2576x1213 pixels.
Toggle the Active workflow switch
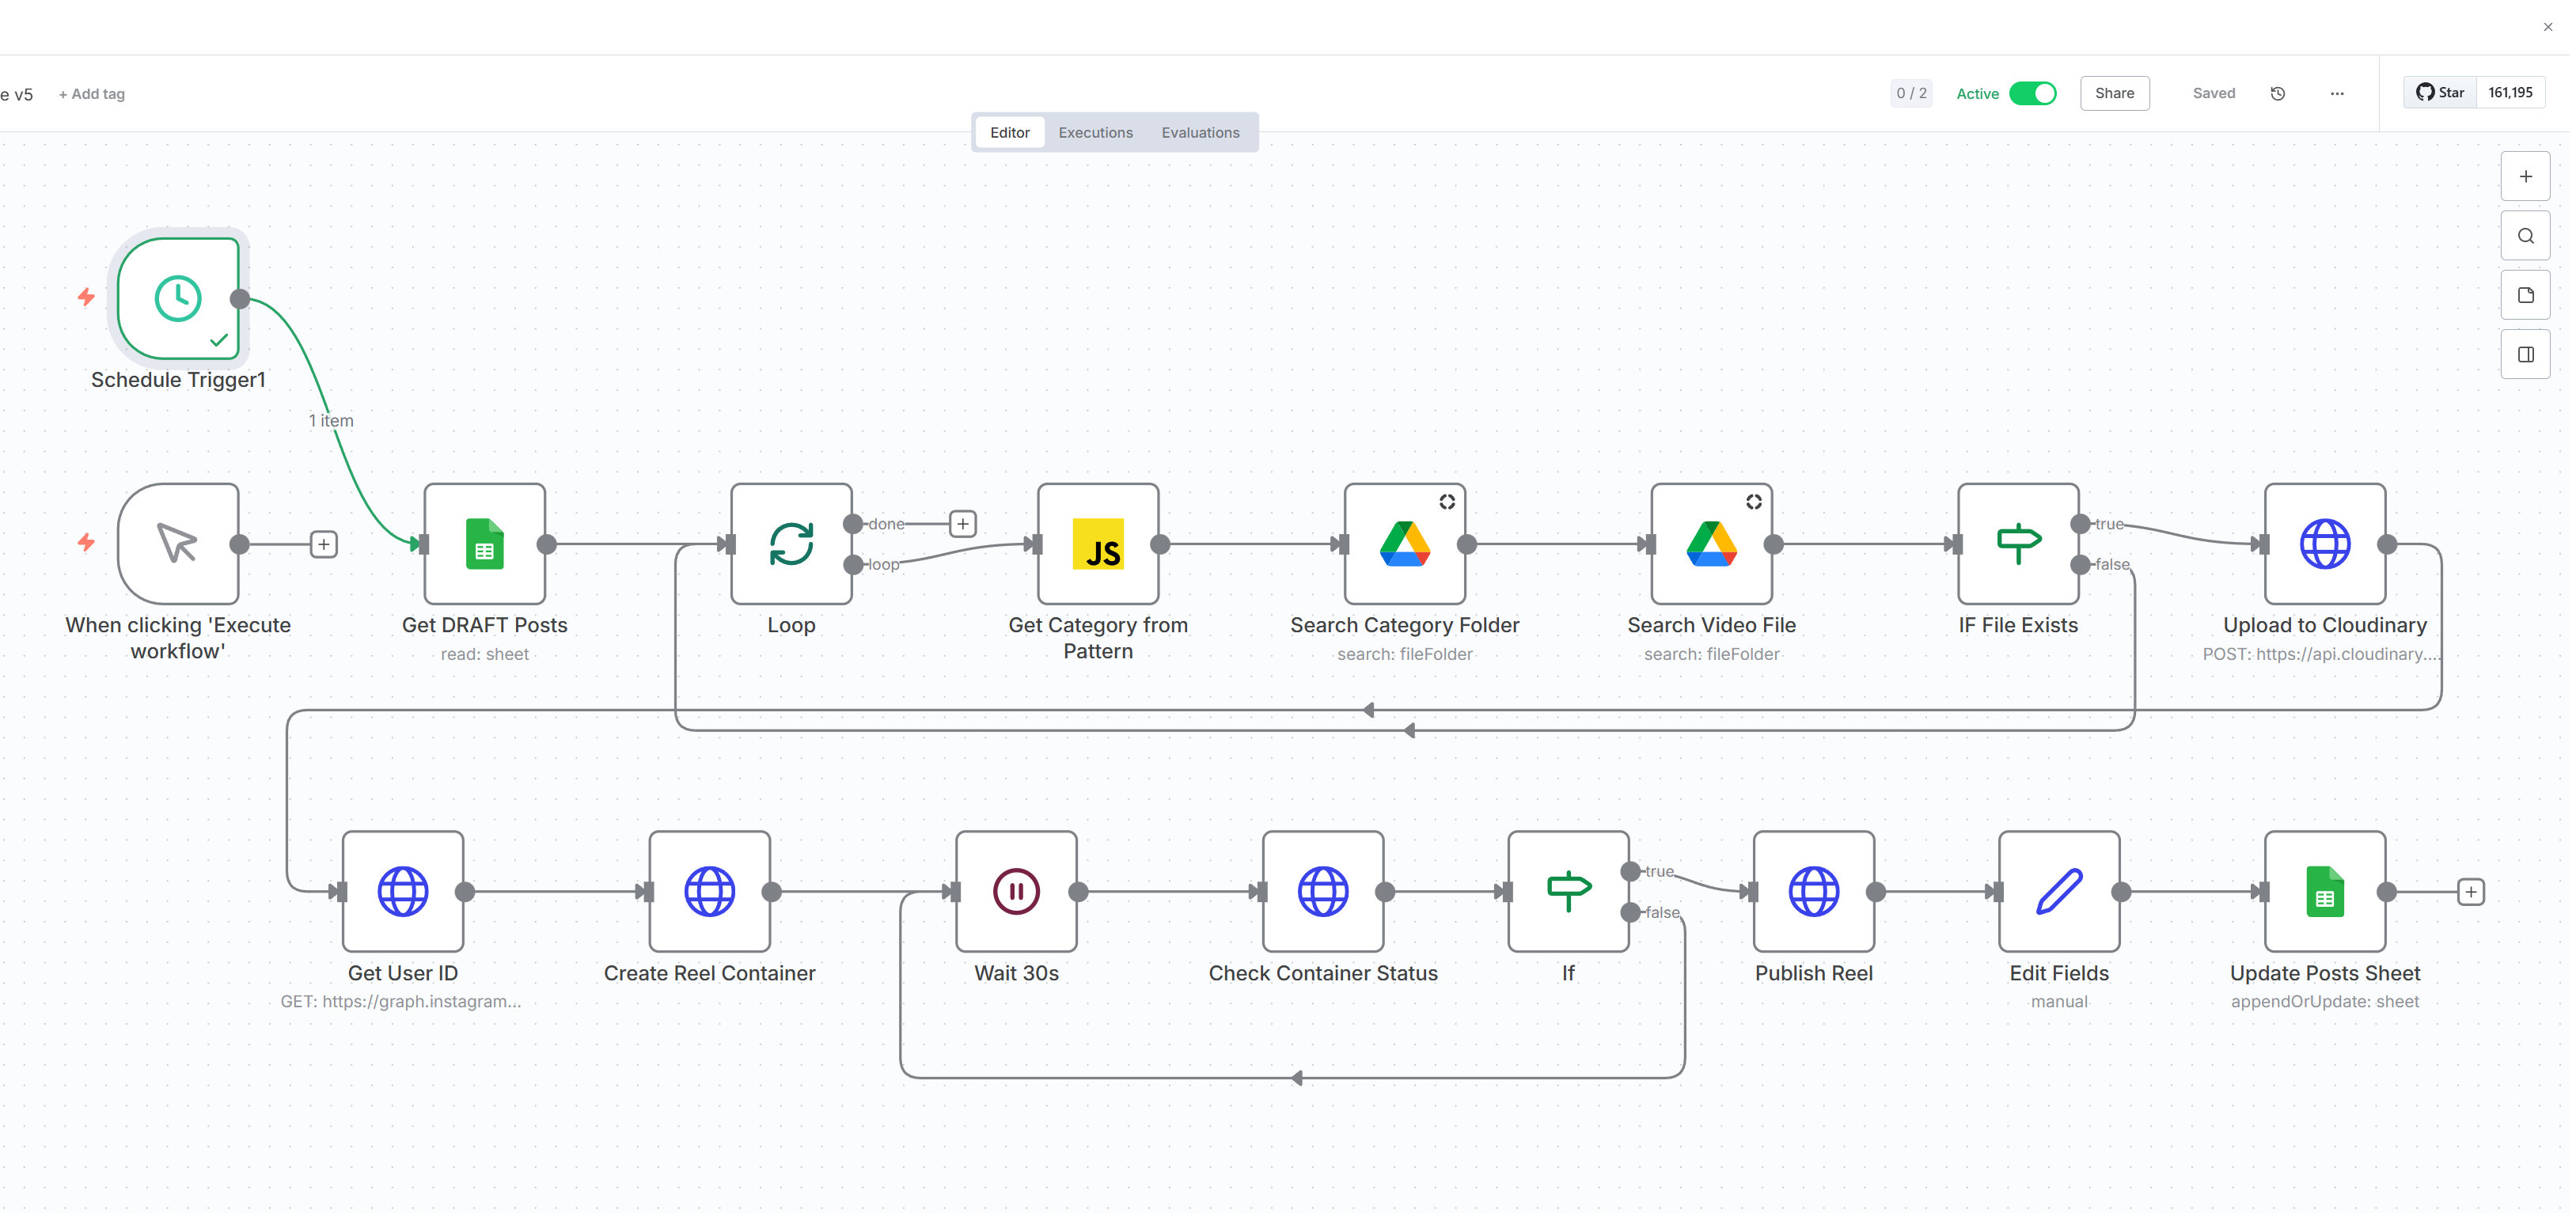pos(2032,93)
